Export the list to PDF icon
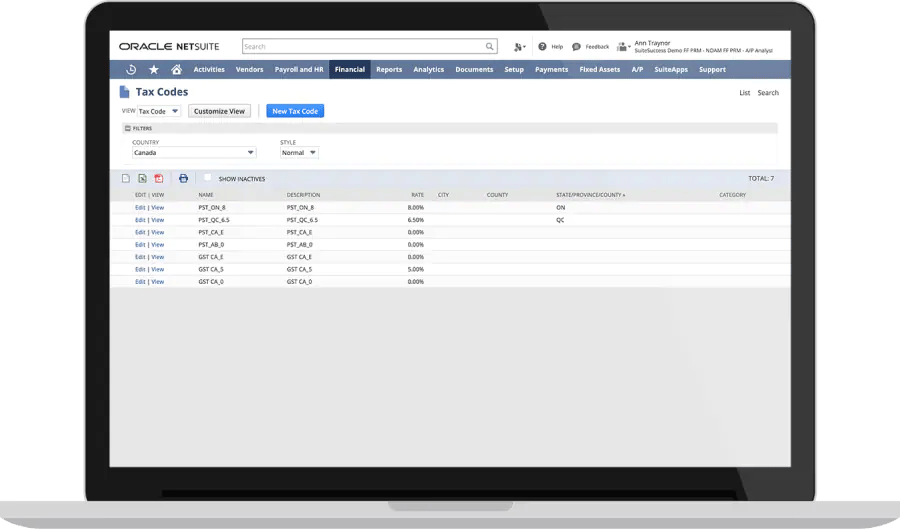This screenshot has height=529, width=900. coord(159,178)
